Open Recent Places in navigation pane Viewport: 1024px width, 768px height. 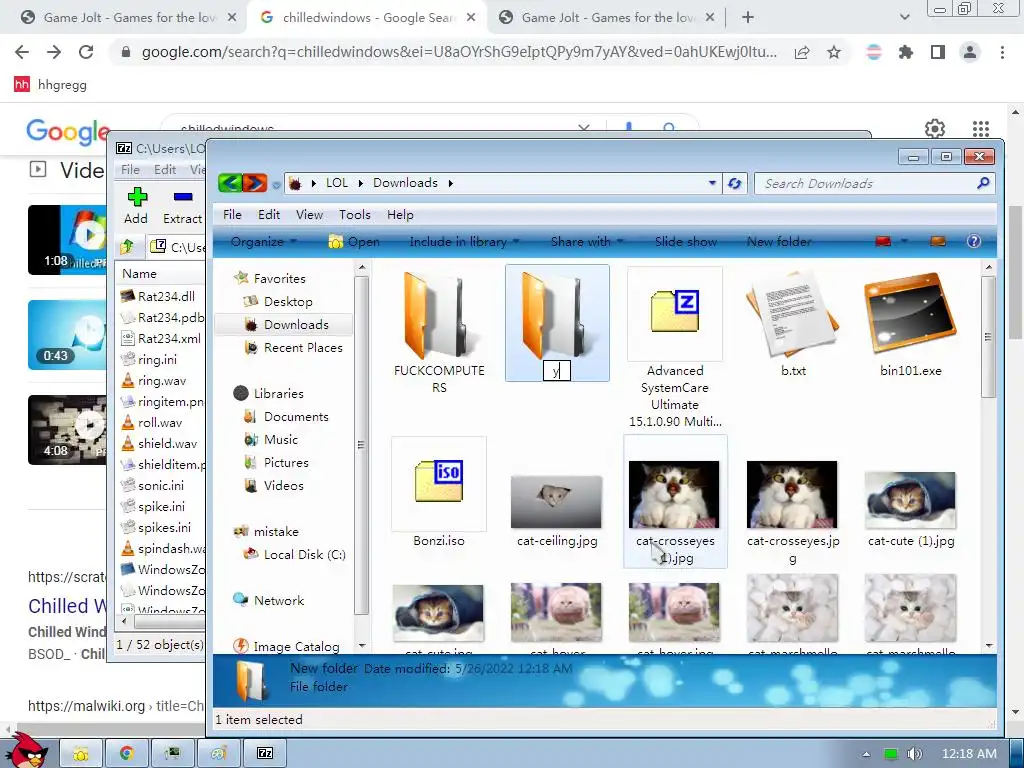tap(303, 348)
